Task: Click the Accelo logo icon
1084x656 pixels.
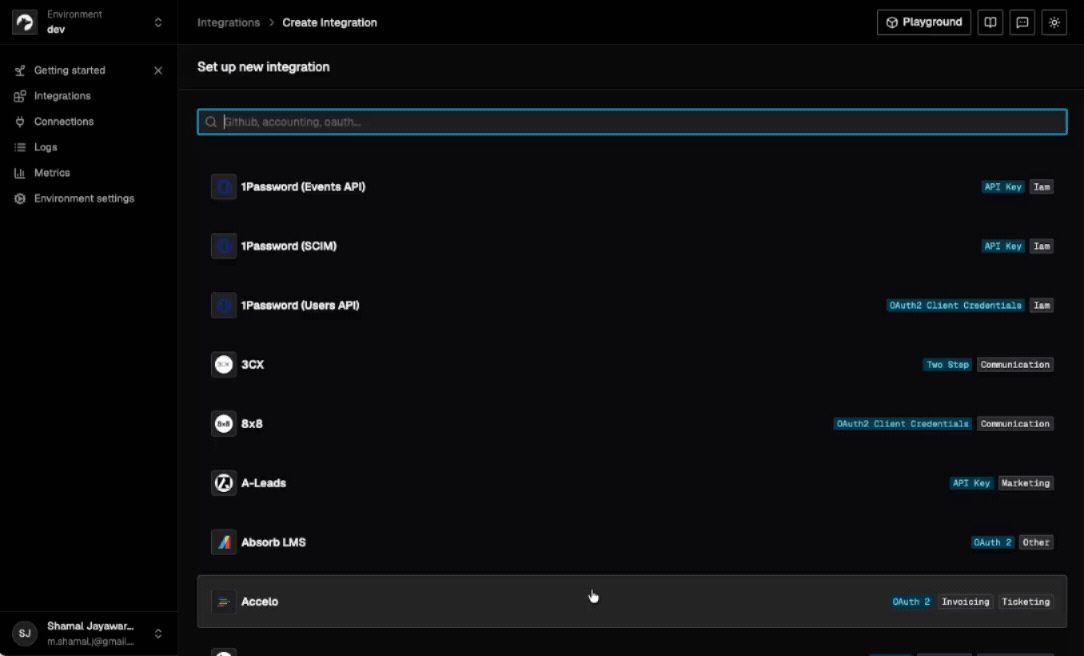Action: click(224, 601)
